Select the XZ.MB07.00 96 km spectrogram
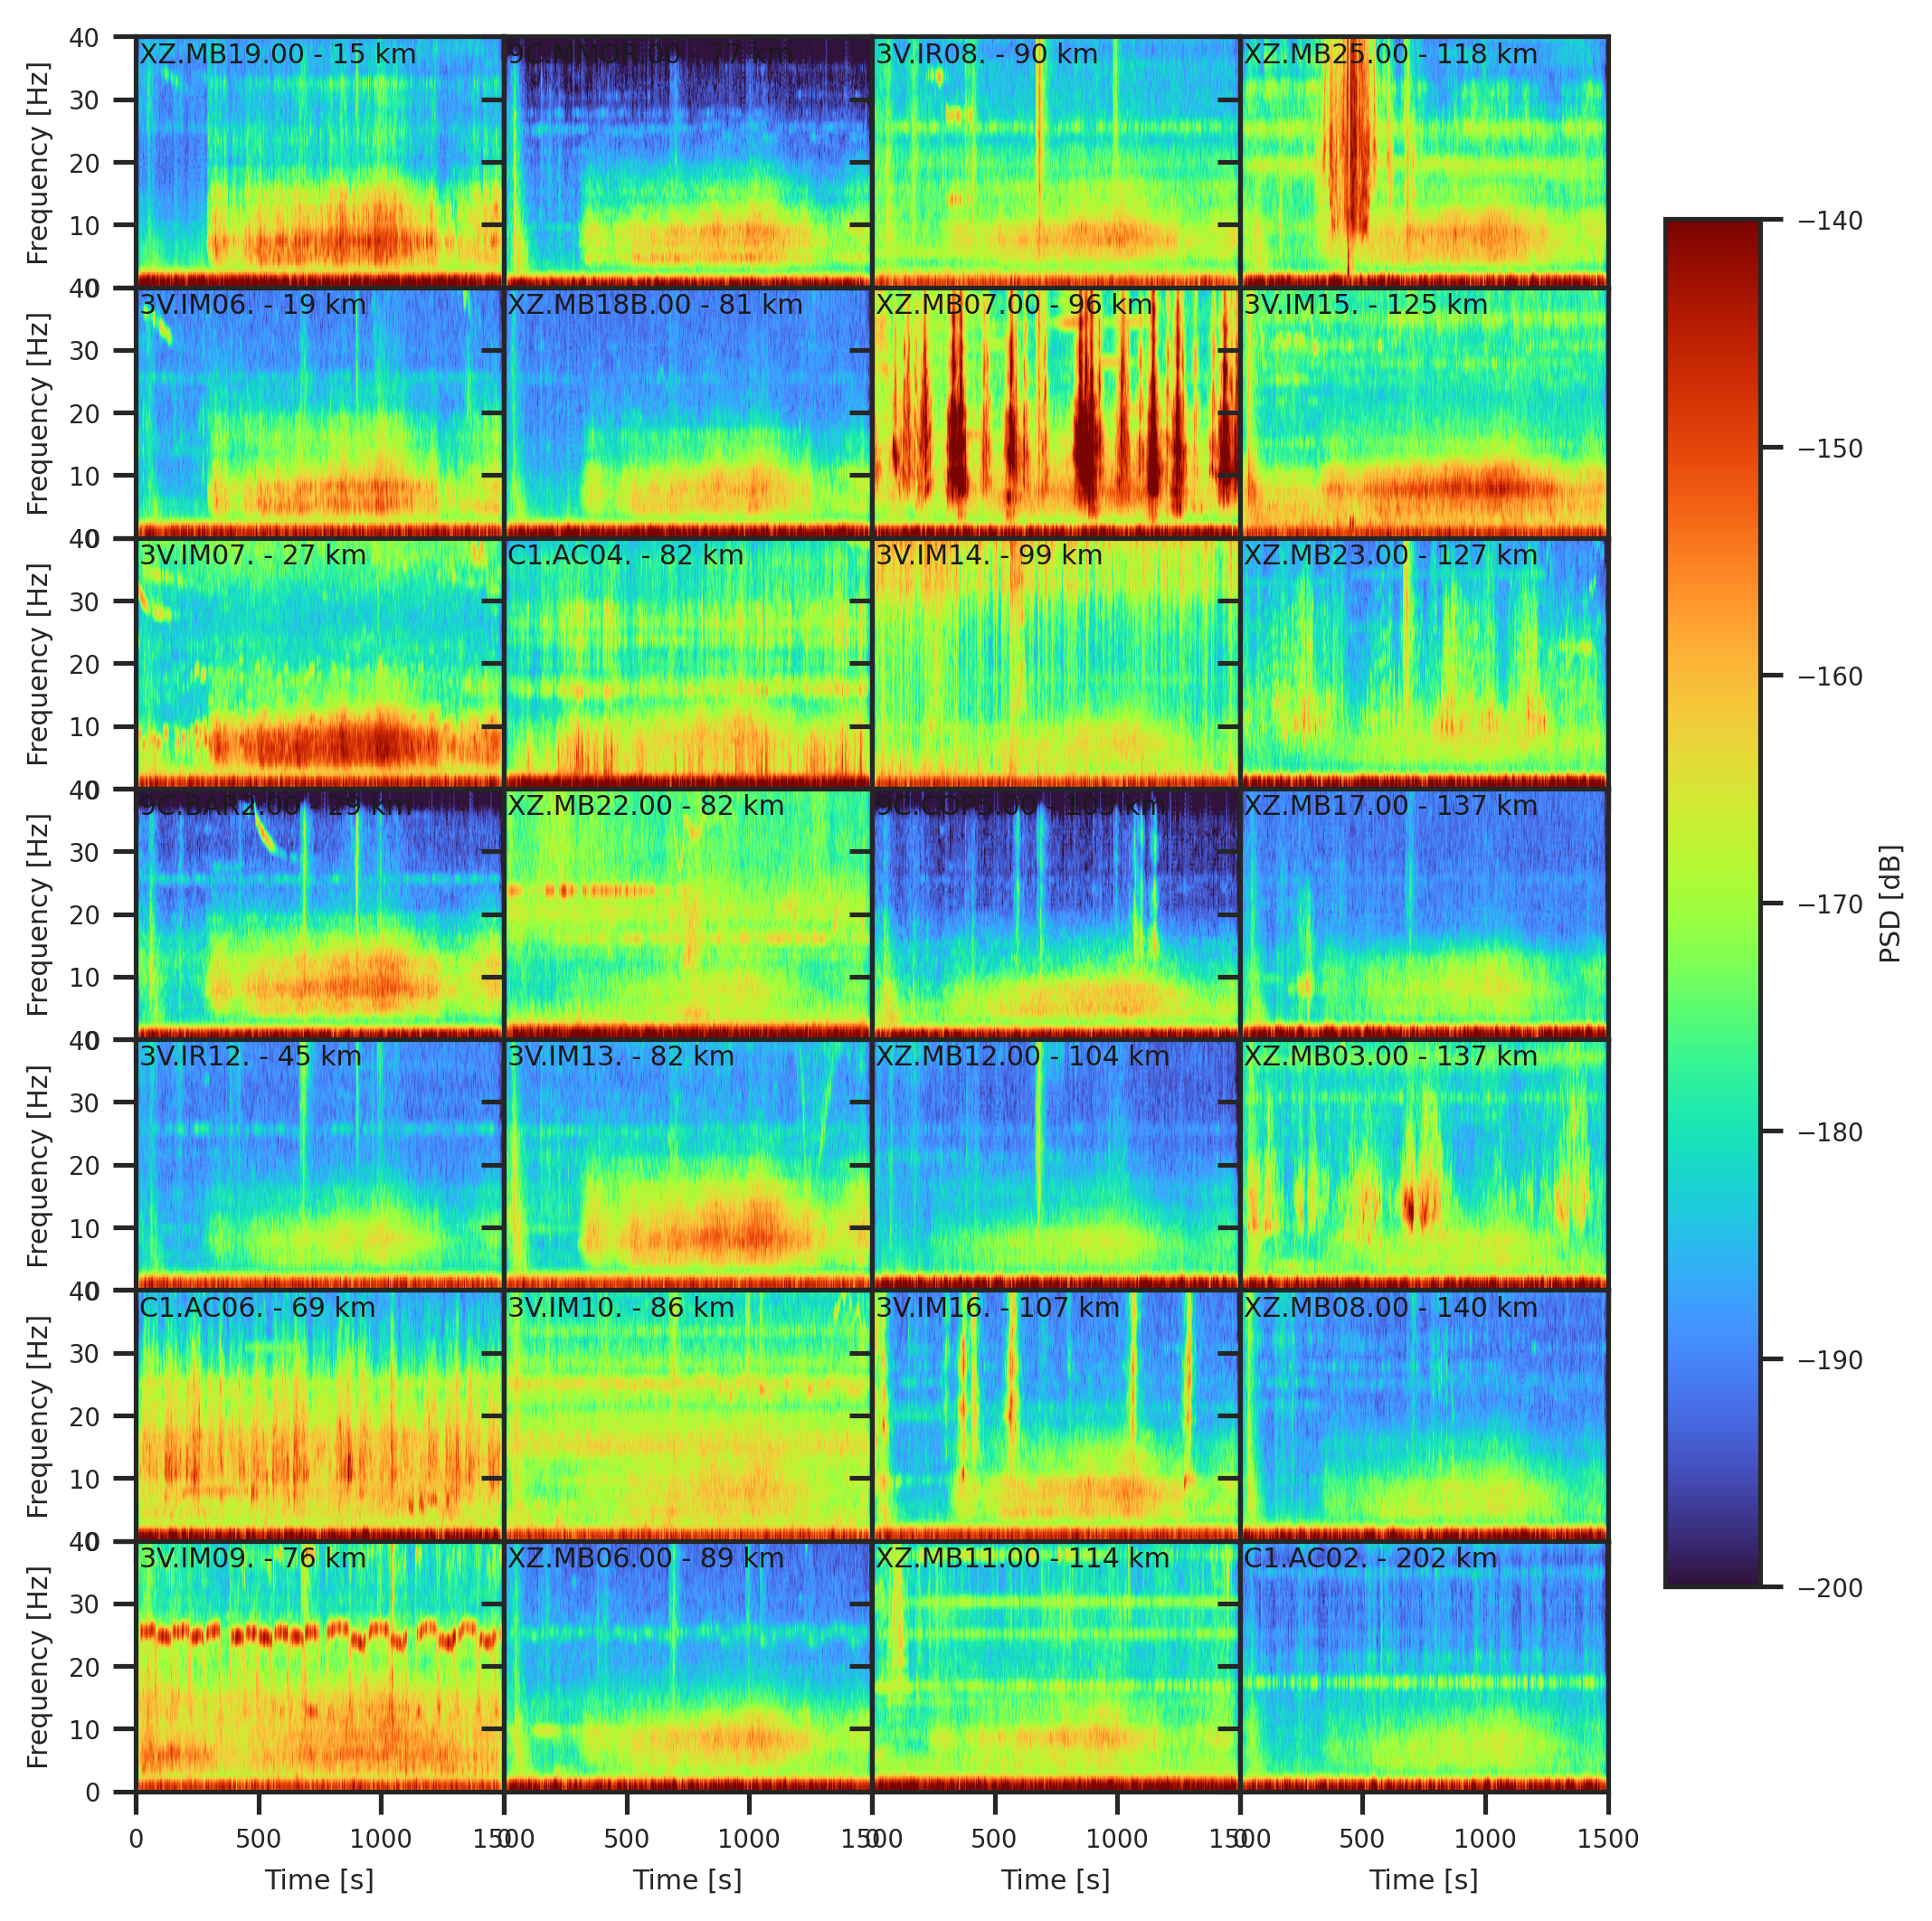Screen dimensions: 1932x1921 1055,413
